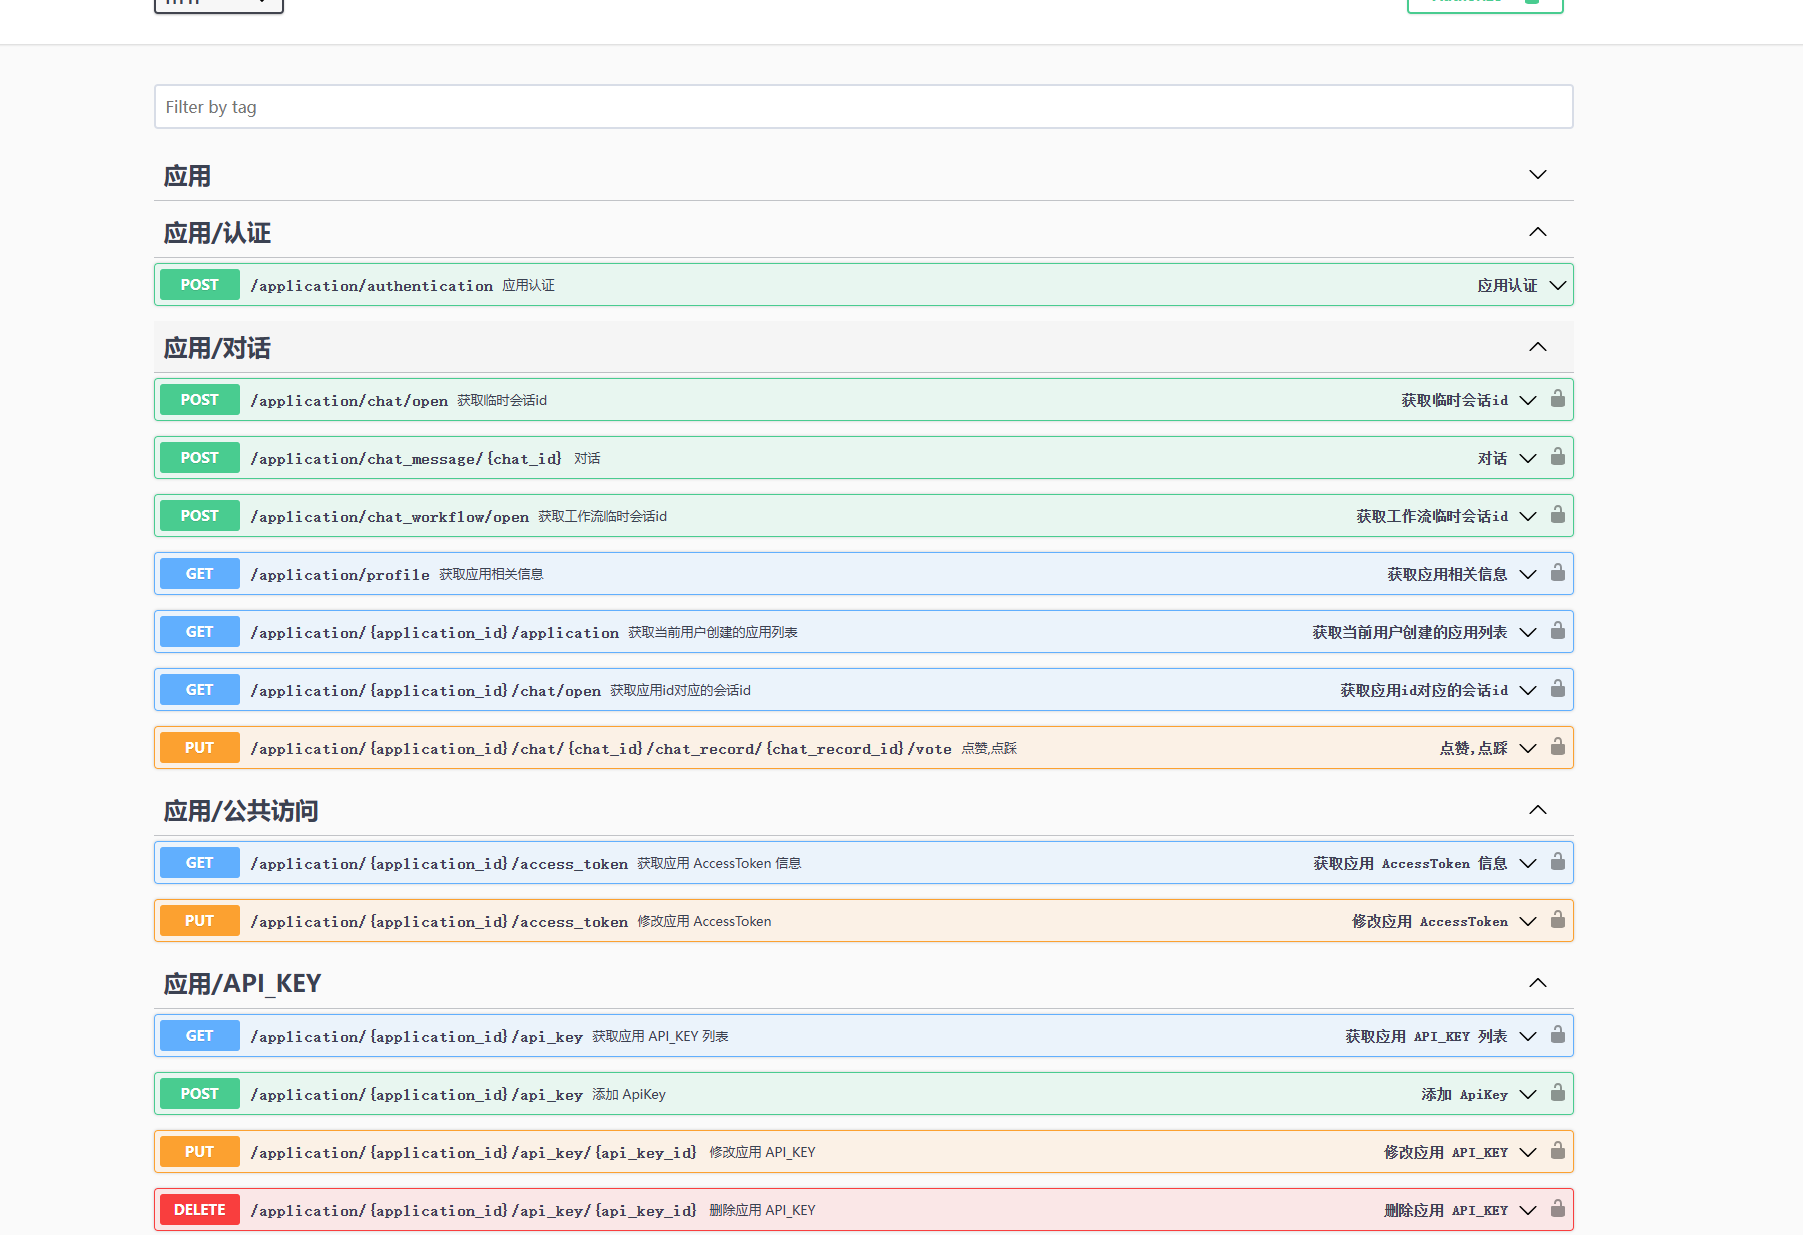The width and height of the screenshot is (1803, 1235).
Task: Click lock icon on the PUT 点赞,点踩 vote endpoint
Action: coord(1557,747)
